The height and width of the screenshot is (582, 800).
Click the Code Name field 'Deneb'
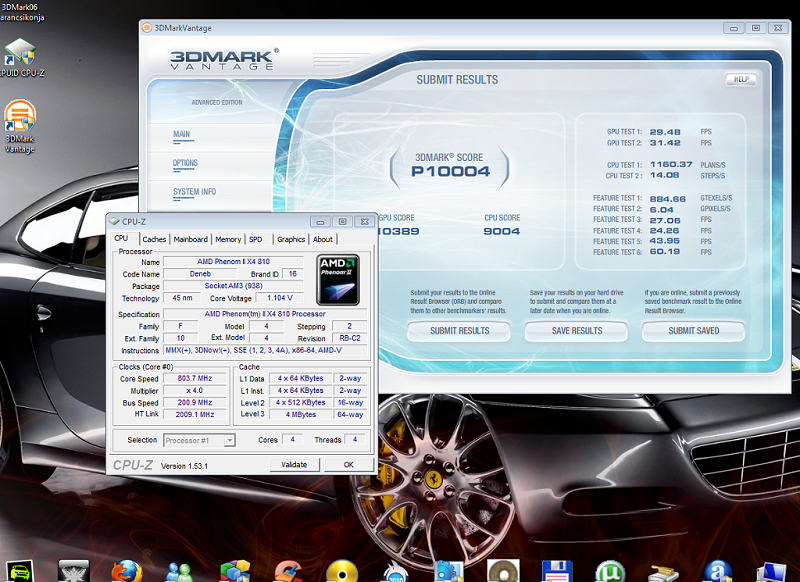(x=200, y=274)
